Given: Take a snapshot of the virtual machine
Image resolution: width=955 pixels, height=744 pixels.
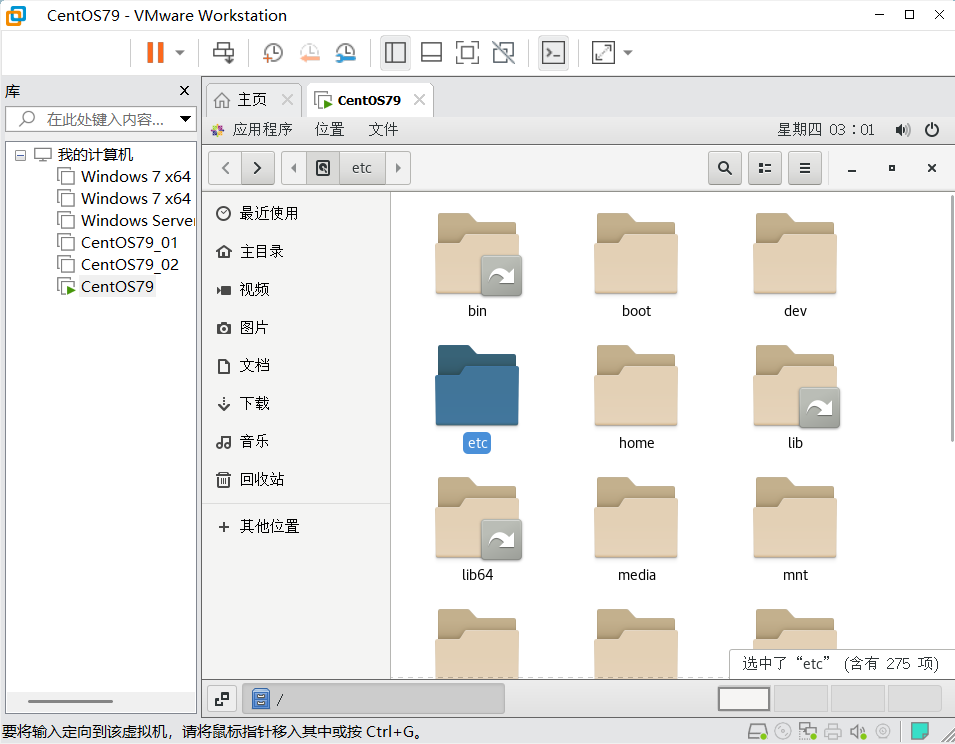Looking at the screenshot, I should click(x=273, y=52).
